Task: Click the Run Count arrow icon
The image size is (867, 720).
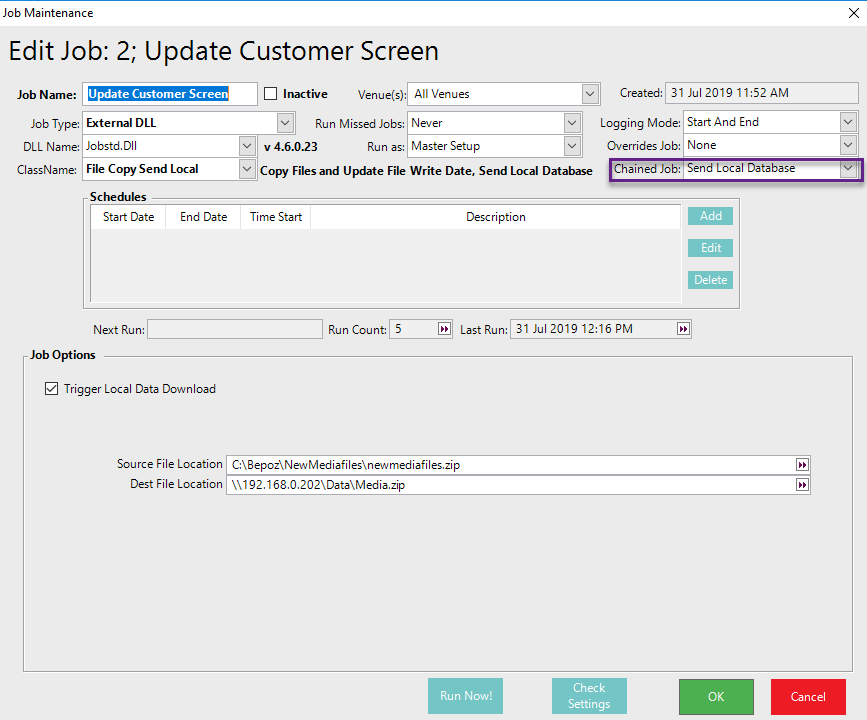Action: [444, 329]
